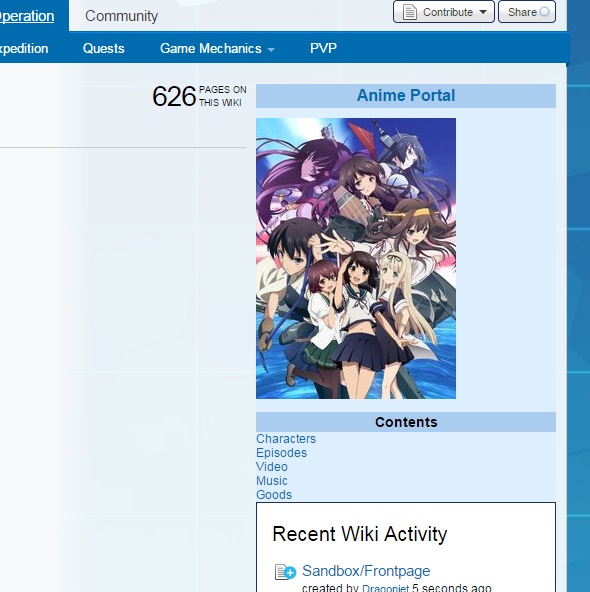Open the Episodes link
This screenshot has height=592, width=590.
tap(281, 453)
